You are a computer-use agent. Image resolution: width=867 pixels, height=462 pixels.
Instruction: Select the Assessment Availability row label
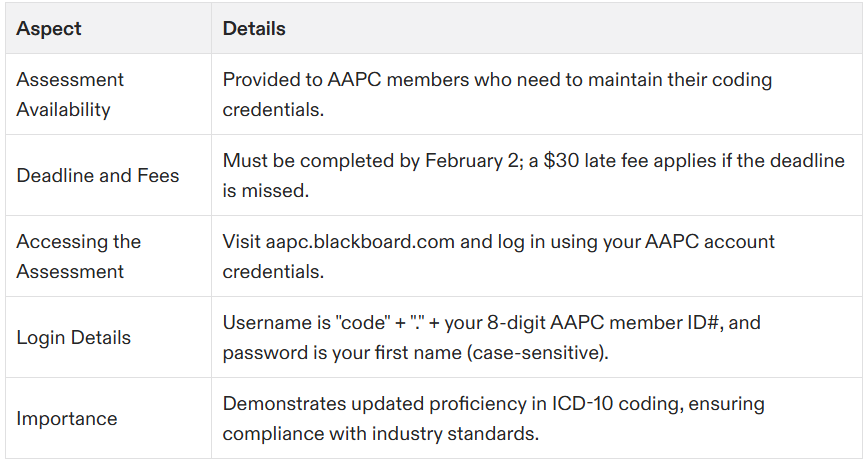click(x=70, y=94)
